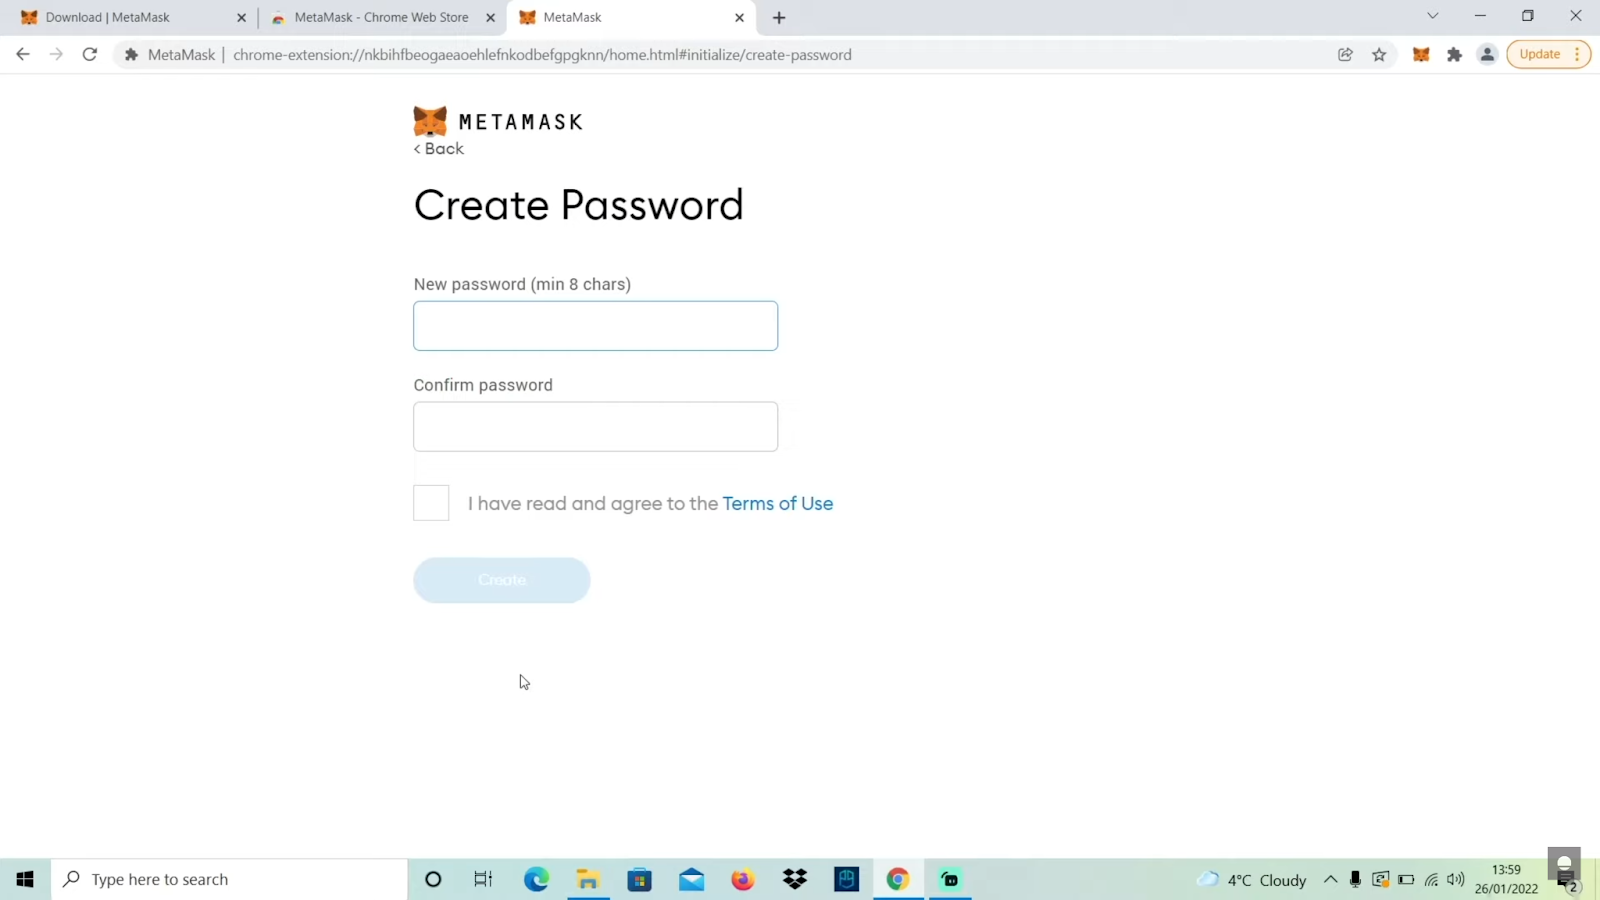Open the Chrome three-dot menu beside Update

(1578, 55)
